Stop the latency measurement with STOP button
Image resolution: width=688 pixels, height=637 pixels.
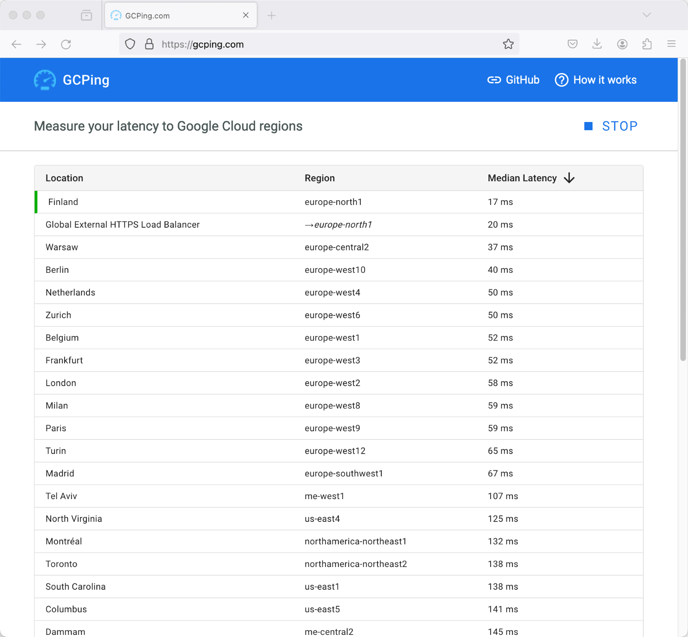coord(610,126)
